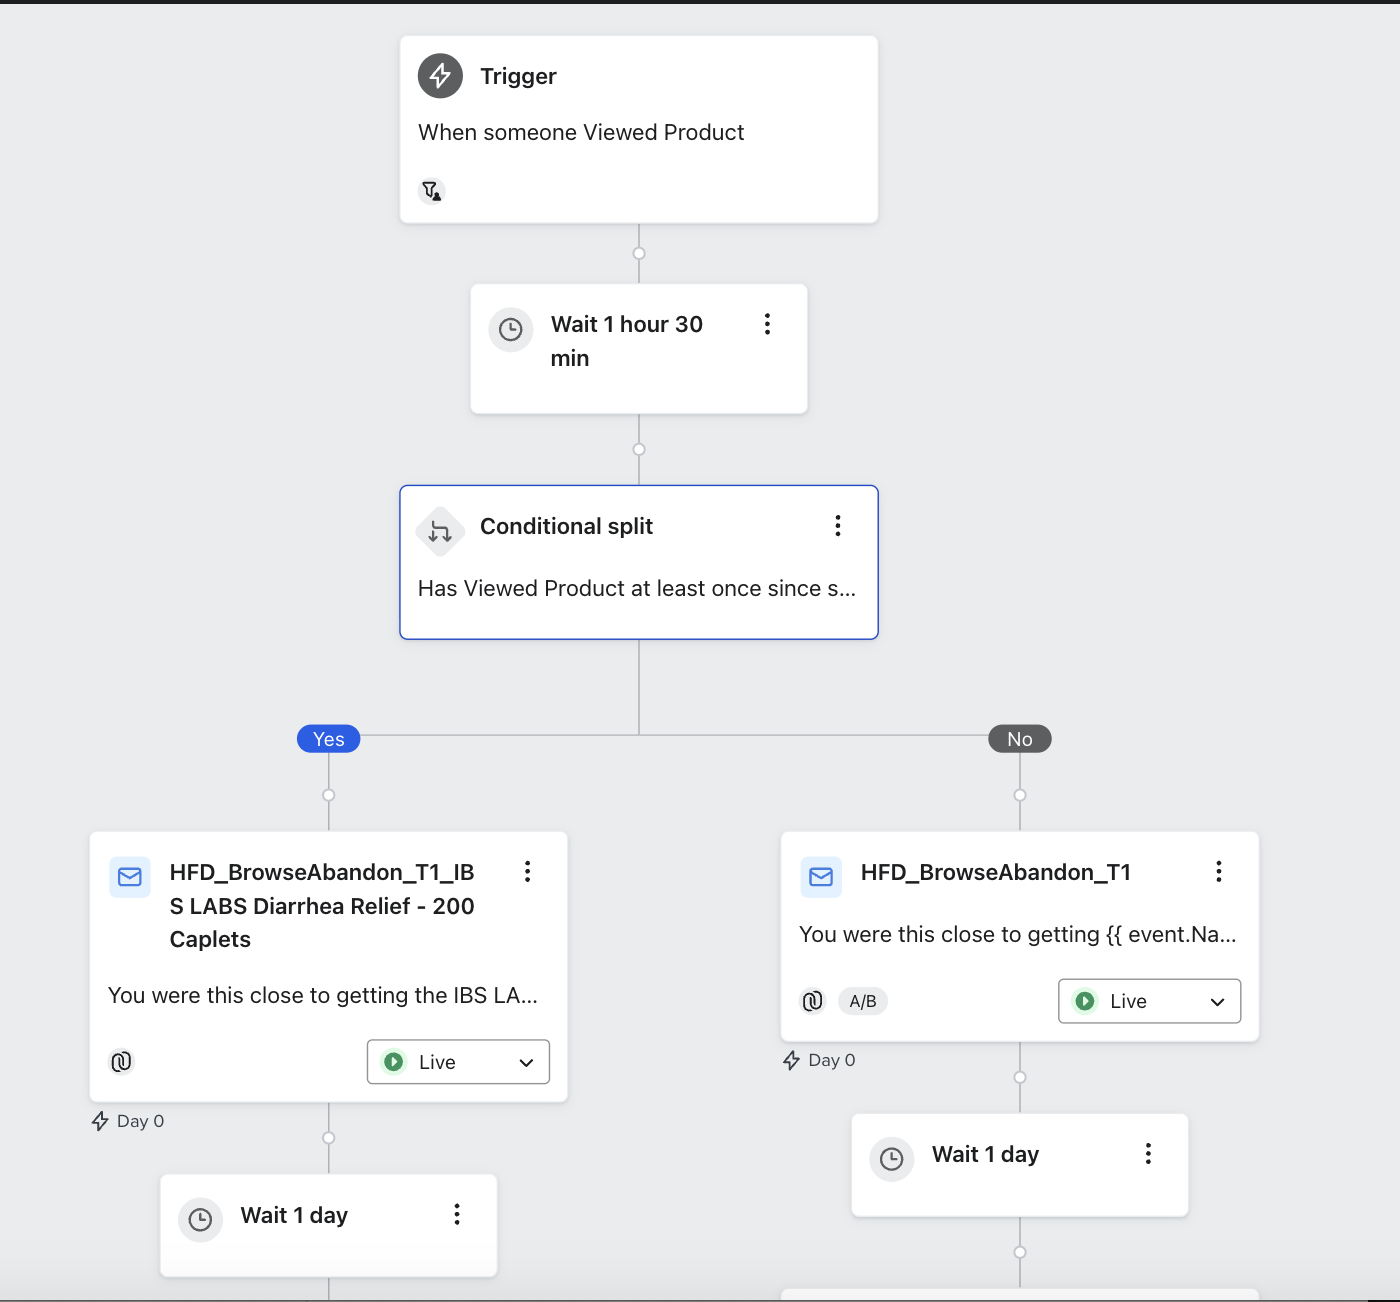The image size is (1400, 1302).
Task: Click the UTM tracking icon beside A/B badge
Action: tap(813, 1001)
